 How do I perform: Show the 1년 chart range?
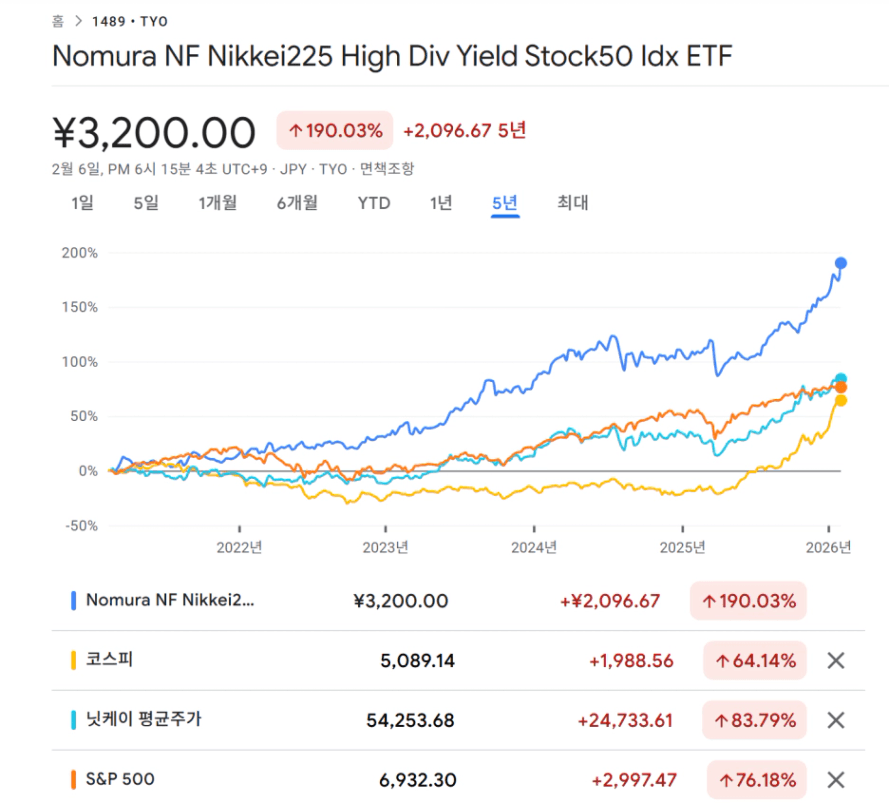441,203
